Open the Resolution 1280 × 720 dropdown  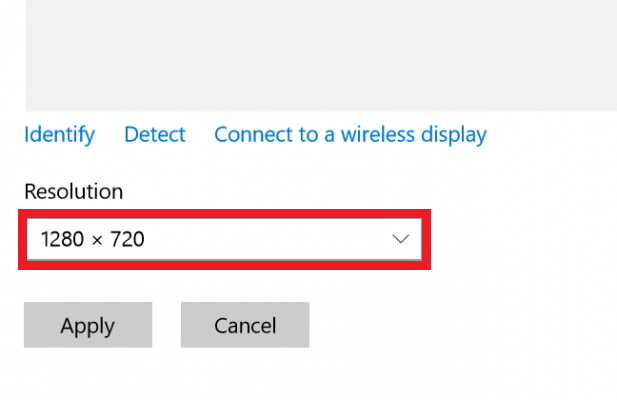200,239
